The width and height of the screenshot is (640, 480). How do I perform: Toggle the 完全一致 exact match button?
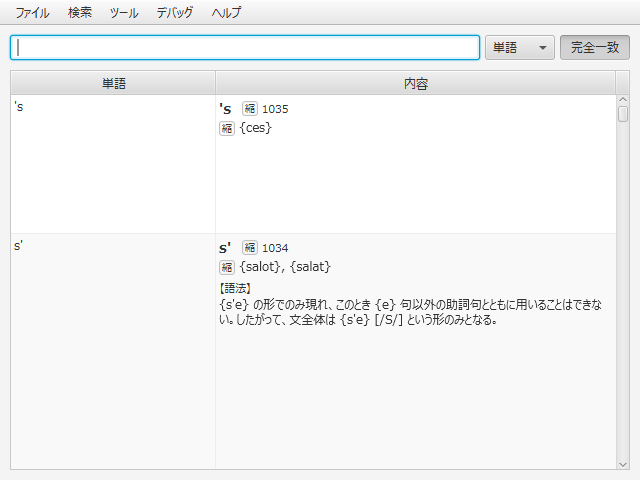(x=594, y=48)
